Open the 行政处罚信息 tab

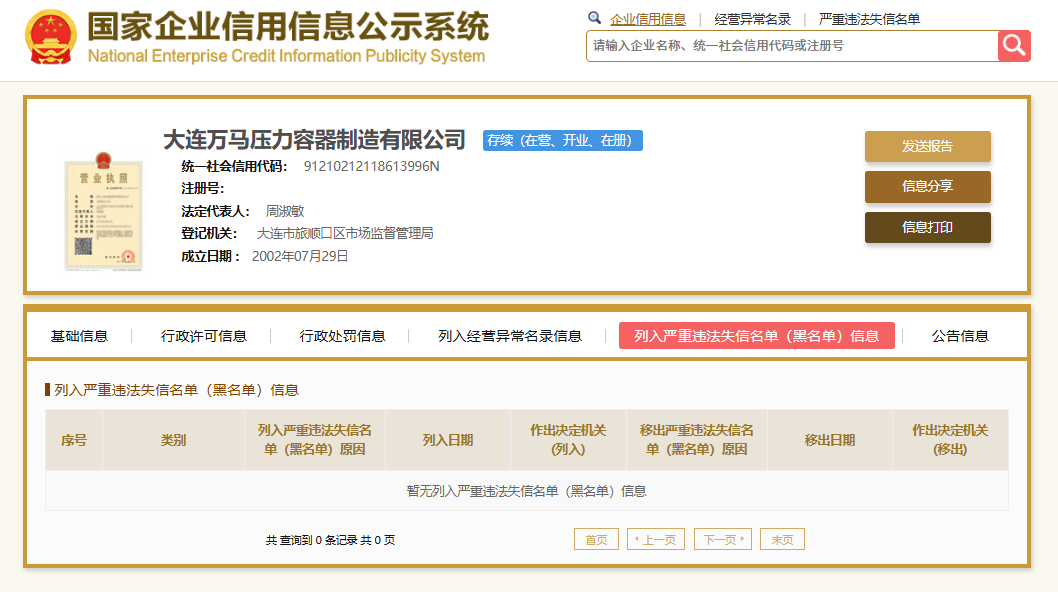pos(342,336)
